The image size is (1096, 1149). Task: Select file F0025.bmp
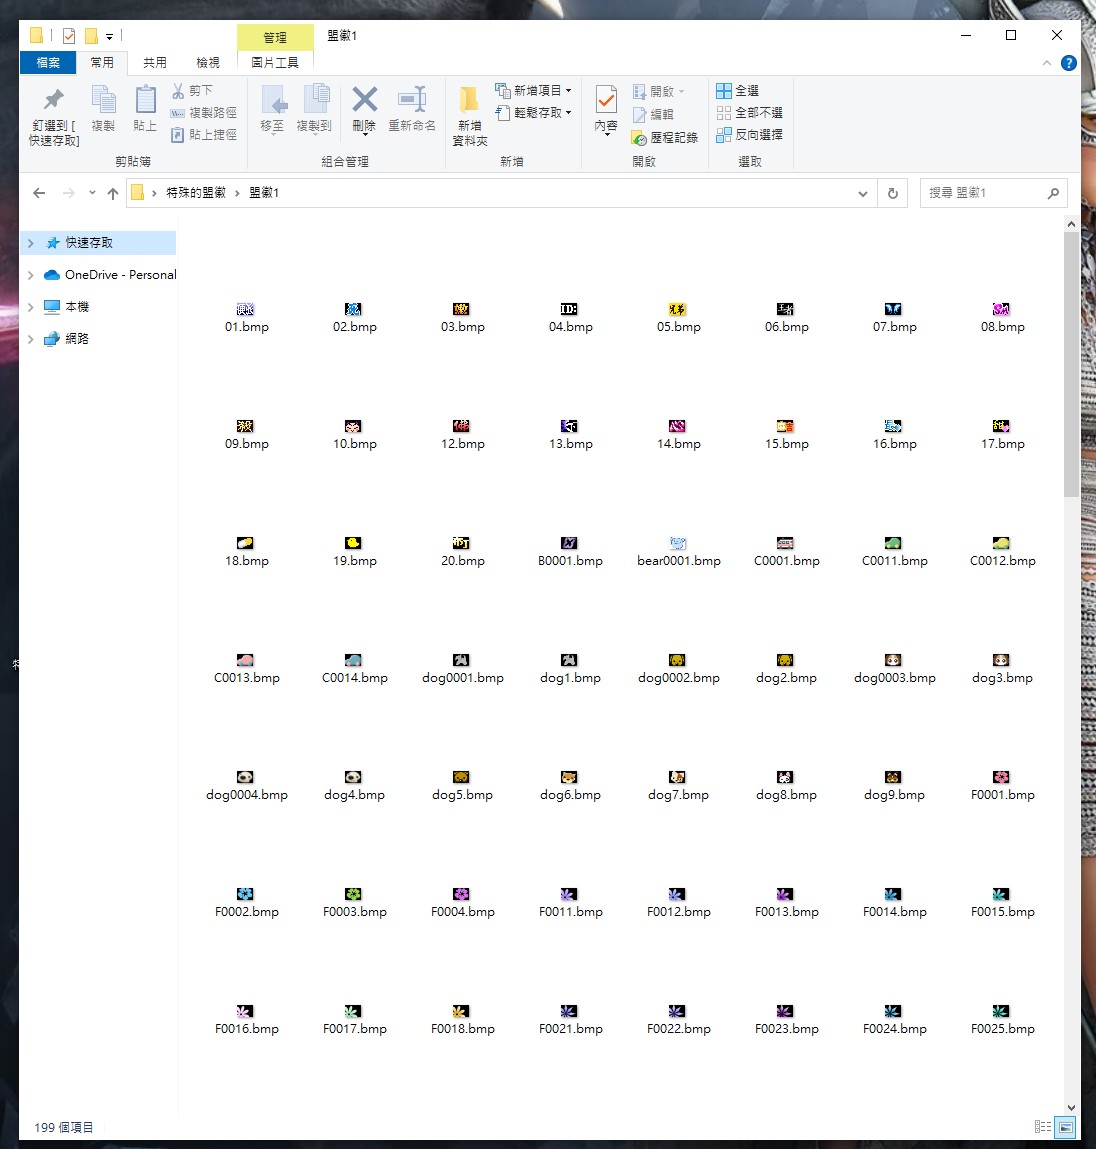coord(1002,1021)
